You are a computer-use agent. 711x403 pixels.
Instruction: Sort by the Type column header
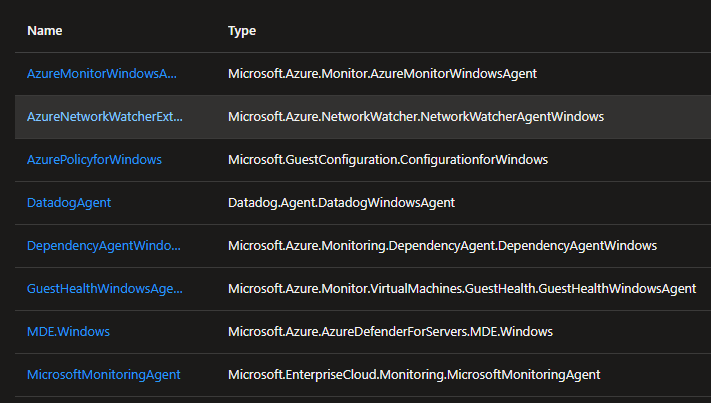click(x=242, y=30)
